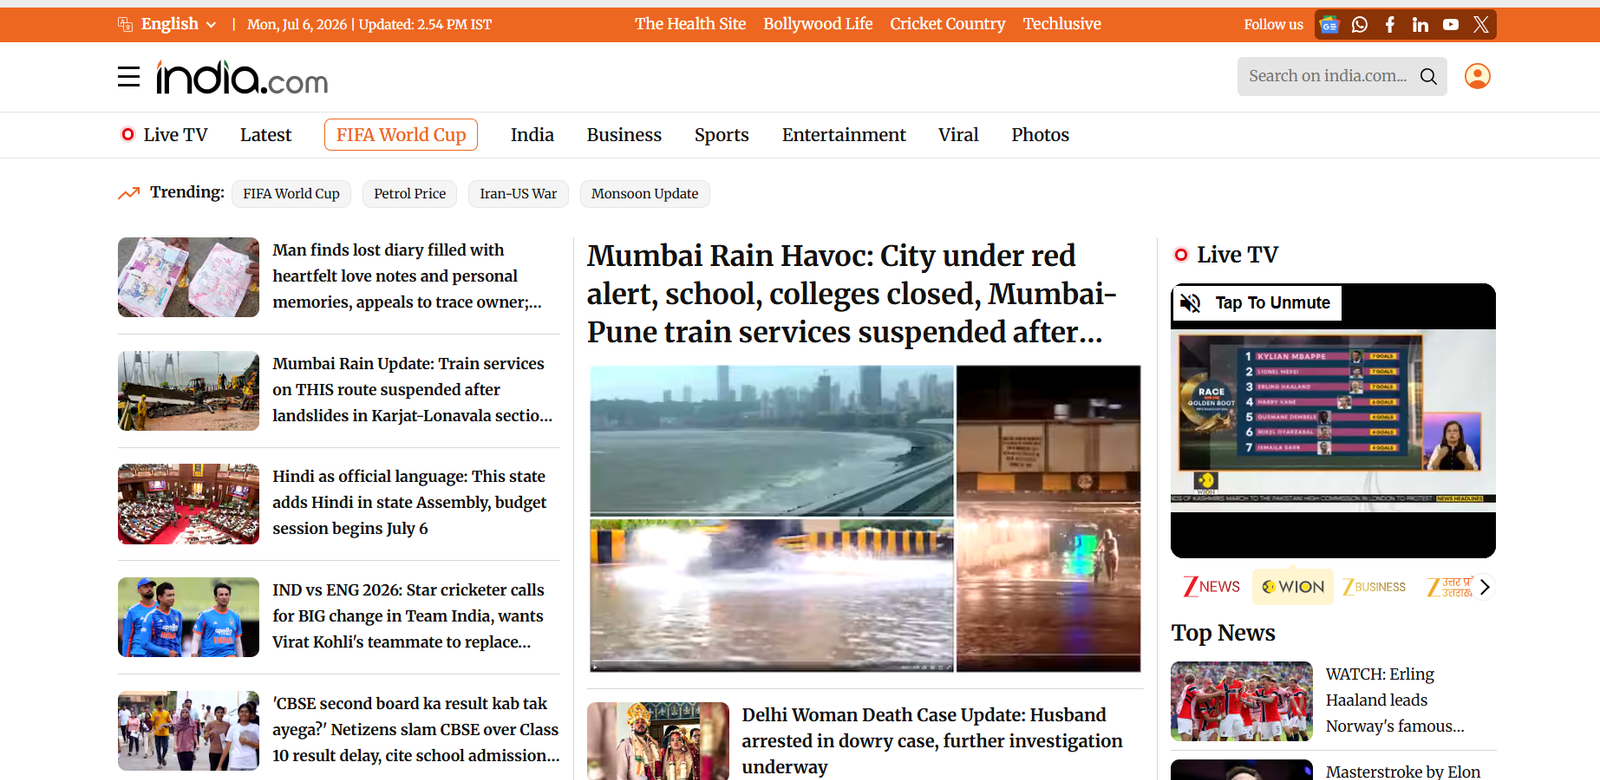
Task: Open the Viral navigation tab
Action: tap(958, 135)
